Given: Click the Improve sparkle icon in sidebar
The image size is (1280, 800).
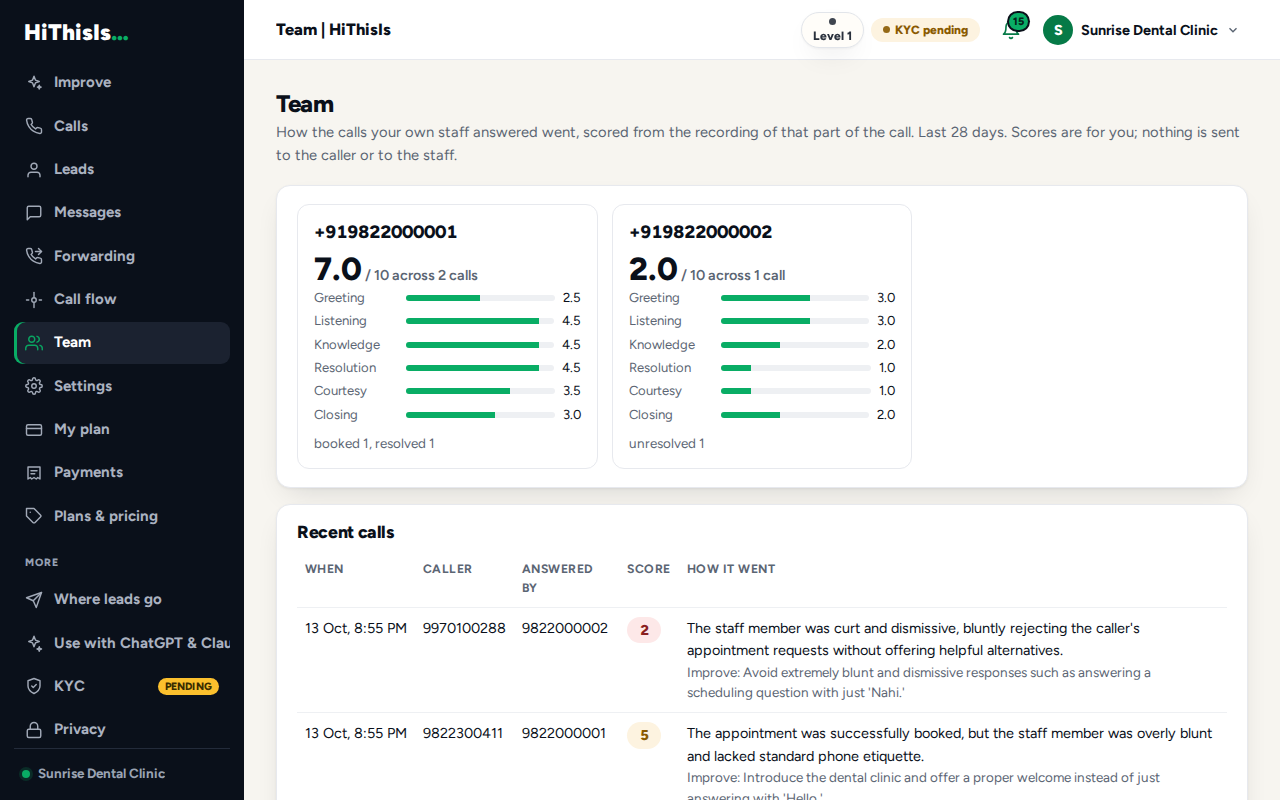Looking at the screenshot, I should click(x=34, y=83).
